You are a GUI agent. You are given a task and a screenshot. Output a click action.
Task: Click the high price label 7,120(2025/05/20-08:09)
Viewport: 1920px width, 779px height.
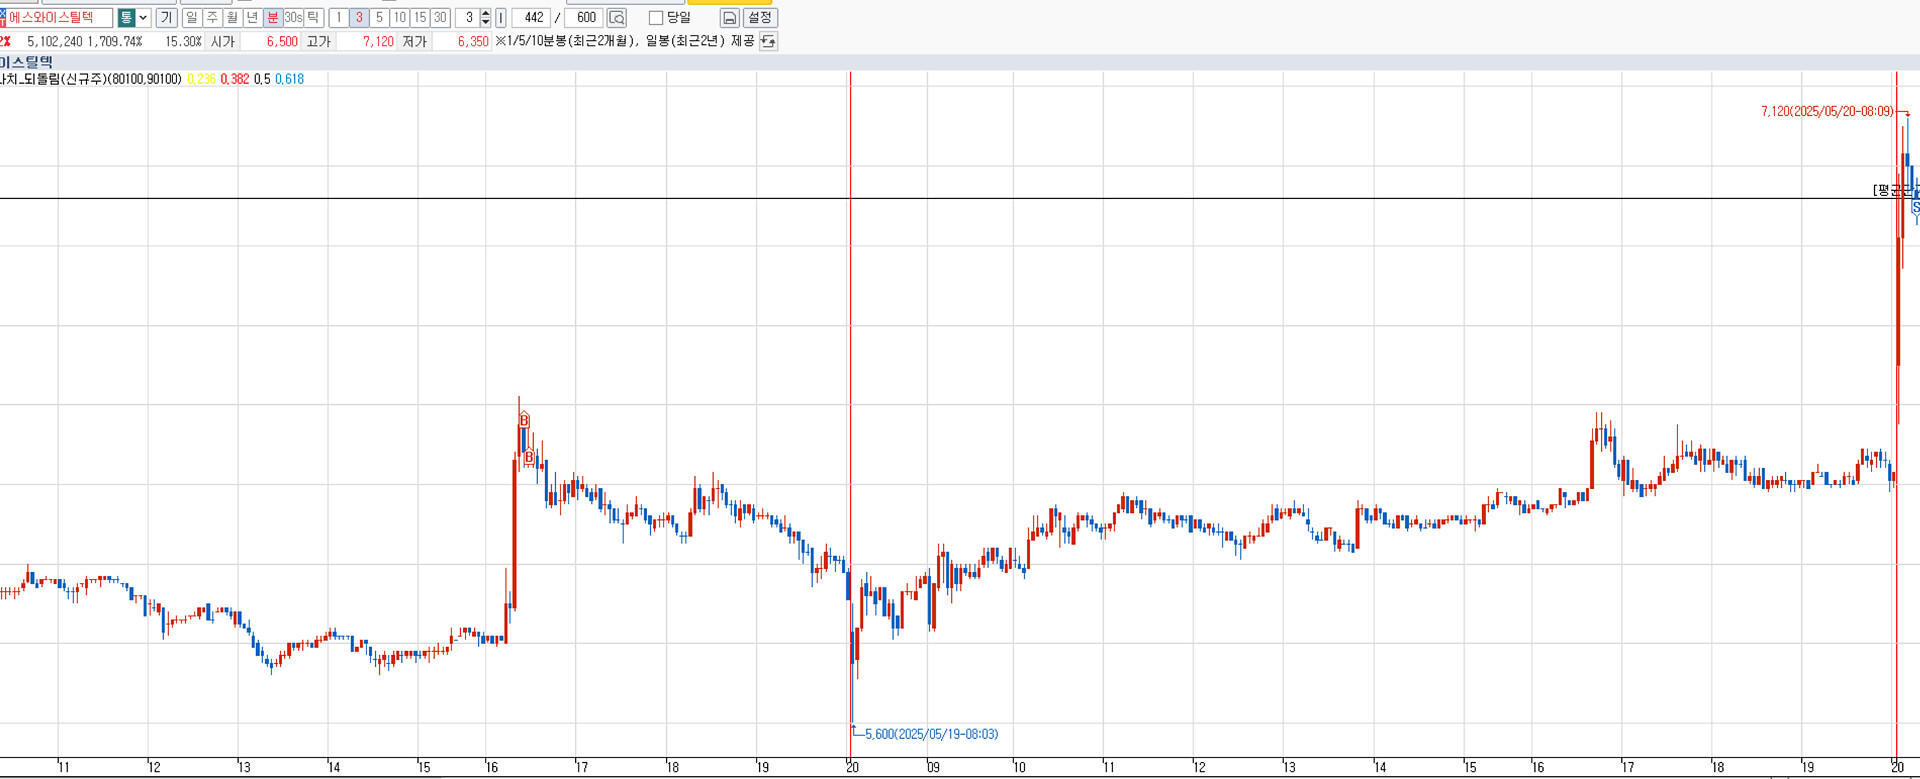click(1827, 112)
